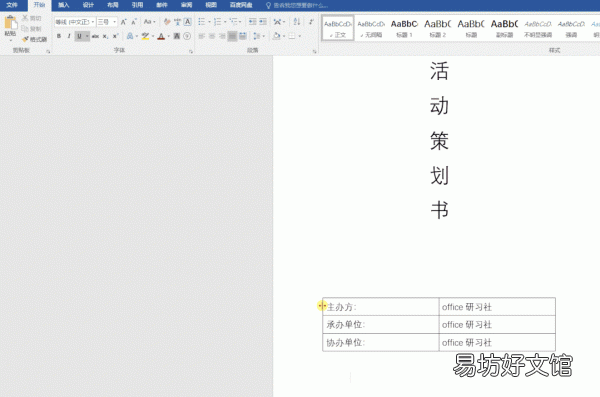The image size is (600, 397).
Task: Open the Change Case Aa dropdown
Action: tap(150, 22)
